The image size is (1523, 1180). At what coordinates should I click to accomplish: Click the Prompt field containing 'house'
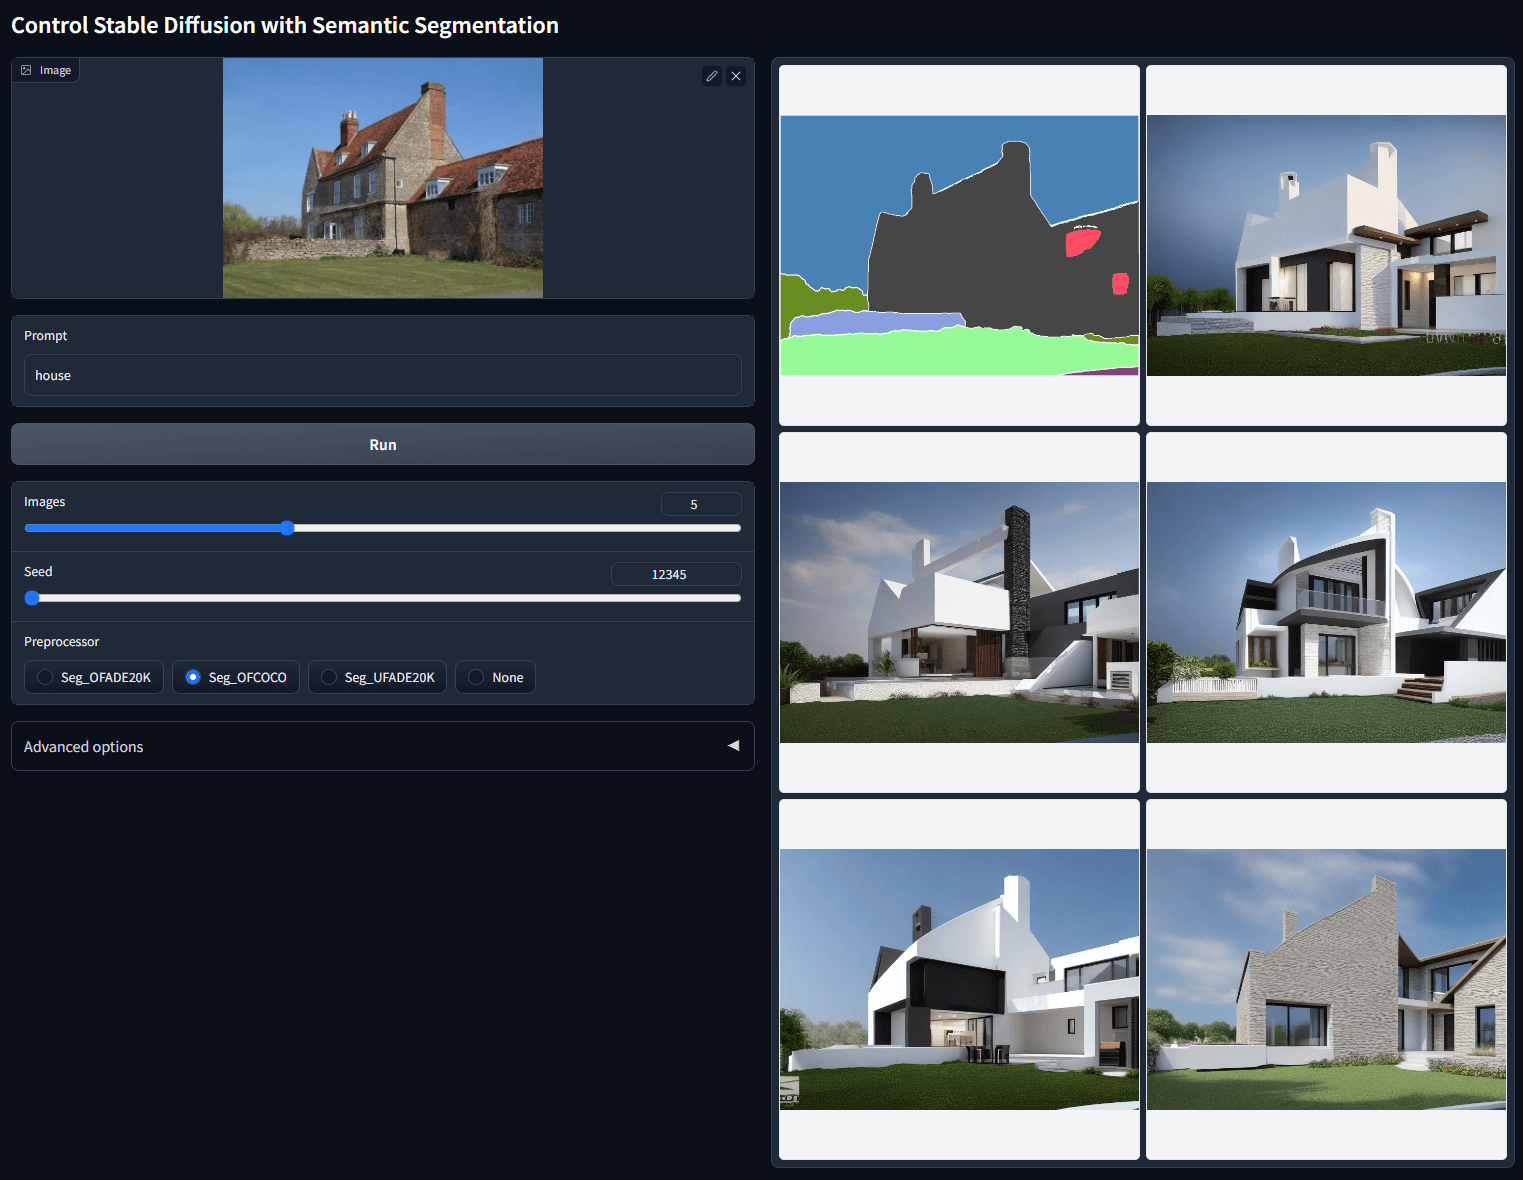tap(383, 375)
